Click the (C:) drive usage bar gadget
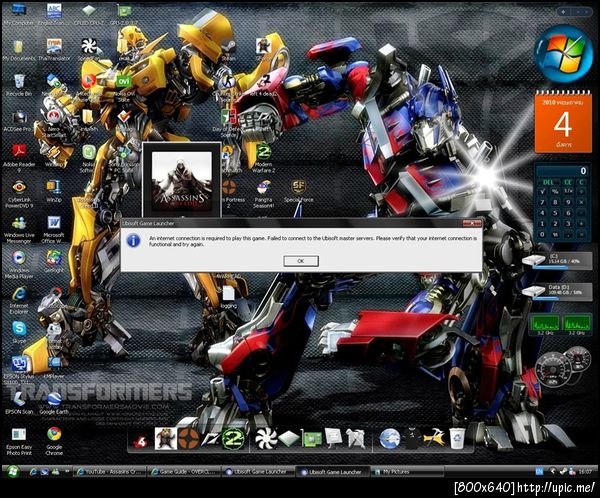 557,261
